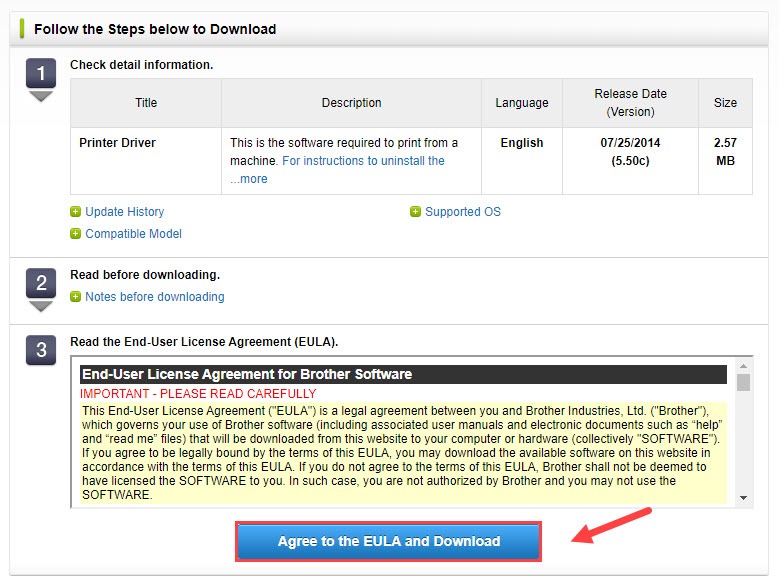The width and height of the screenshot is (779, 587).
Task: Click the EULA scrollbar down arrow
Action: tap(743, 498)
